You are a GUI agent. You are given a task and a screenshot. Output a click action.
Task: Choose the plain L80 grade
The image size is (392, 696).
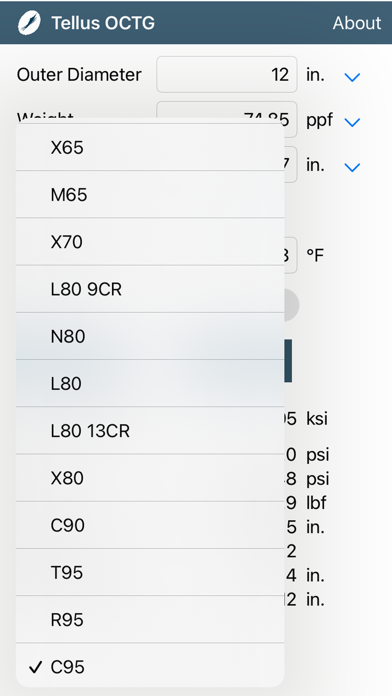point(150,384)
